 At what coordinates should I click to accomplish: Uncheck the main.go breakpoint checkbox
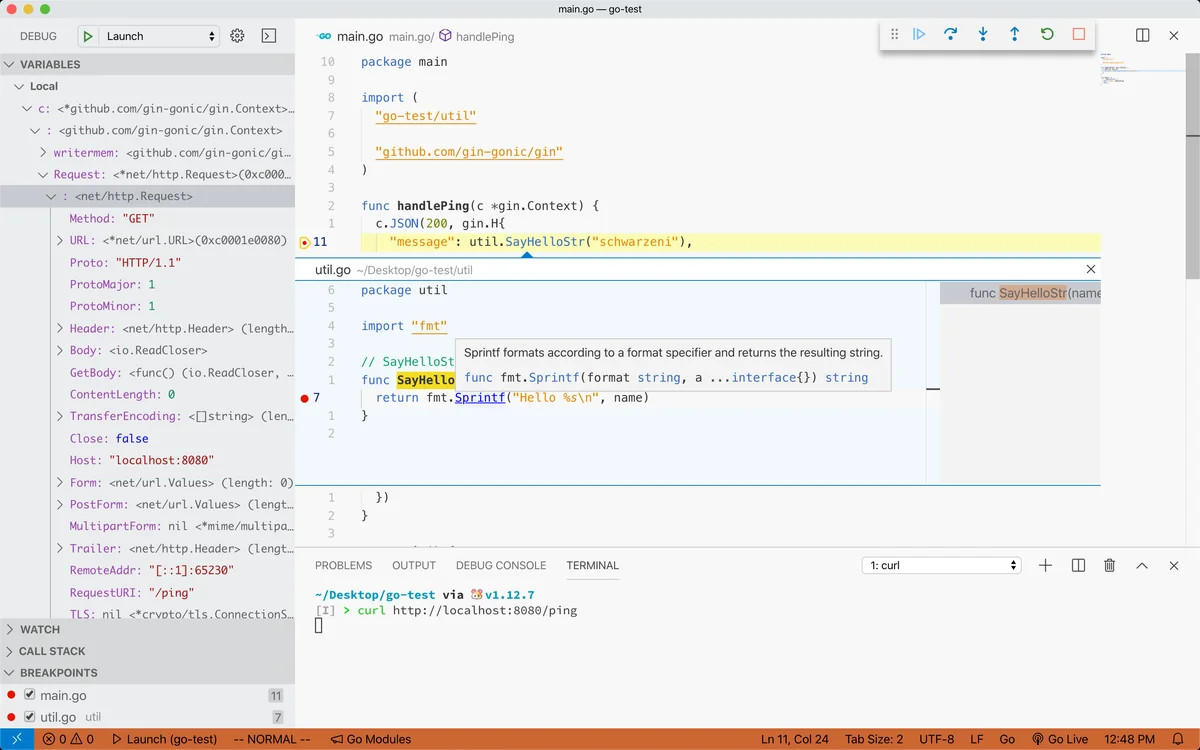coord(29,695)
